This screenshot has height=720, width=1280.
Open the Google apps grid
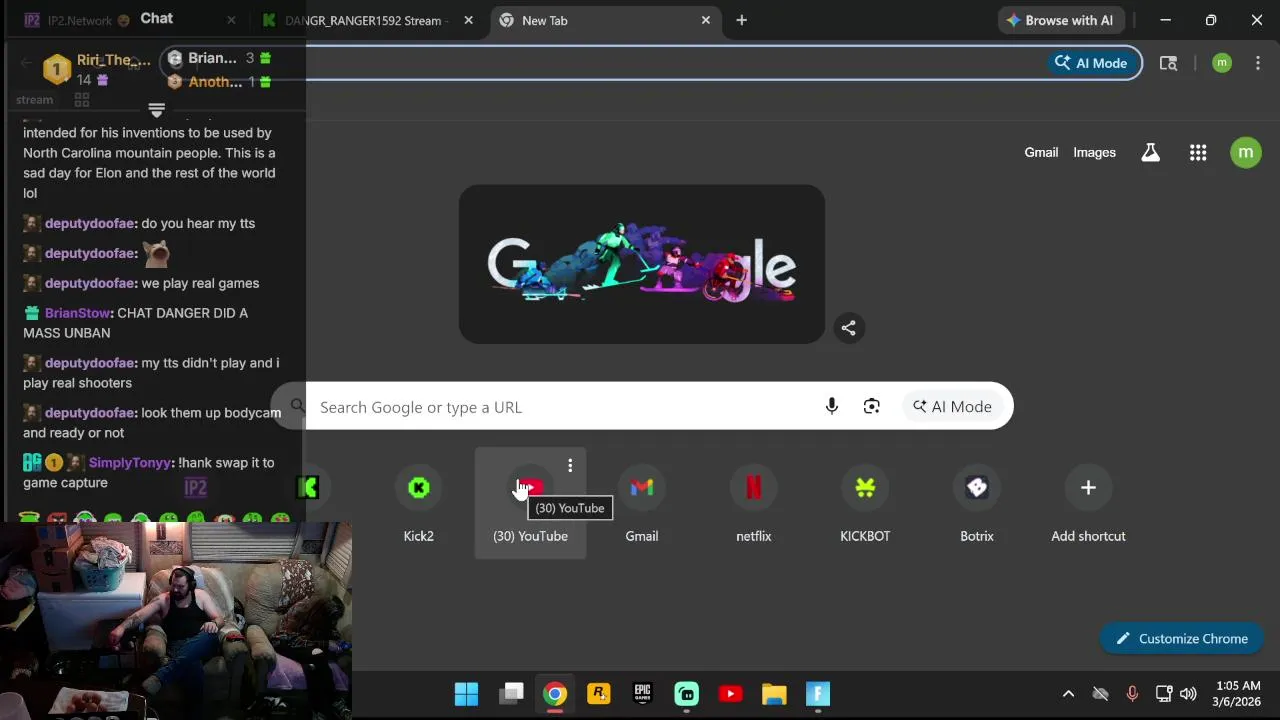pyautogui.click(x=1198, y=152)
